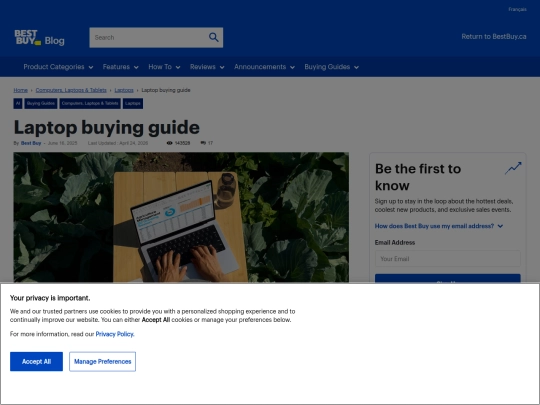
Task: Select the 'Laptops' category tag
Action: tap(133, 103)
